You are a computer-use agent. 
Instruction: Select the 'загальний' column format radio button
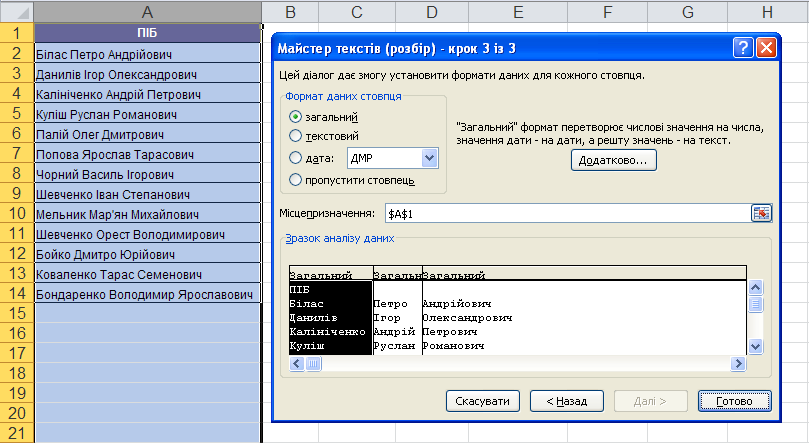[x=295, y=117]
